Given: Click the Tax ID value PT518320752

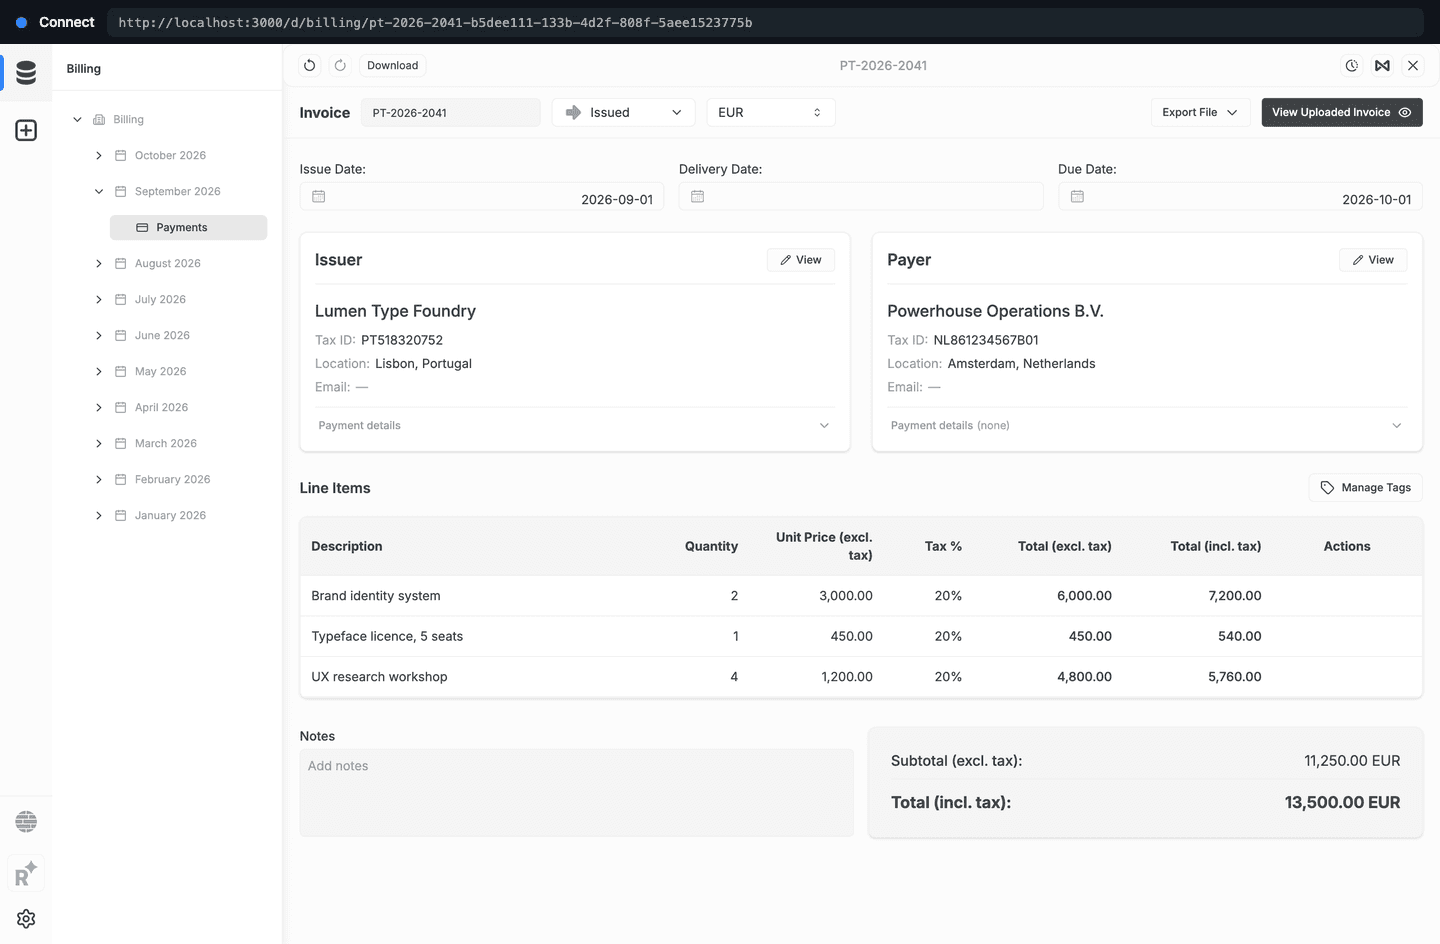Looking at the screenshot, I should click(402, 340).
